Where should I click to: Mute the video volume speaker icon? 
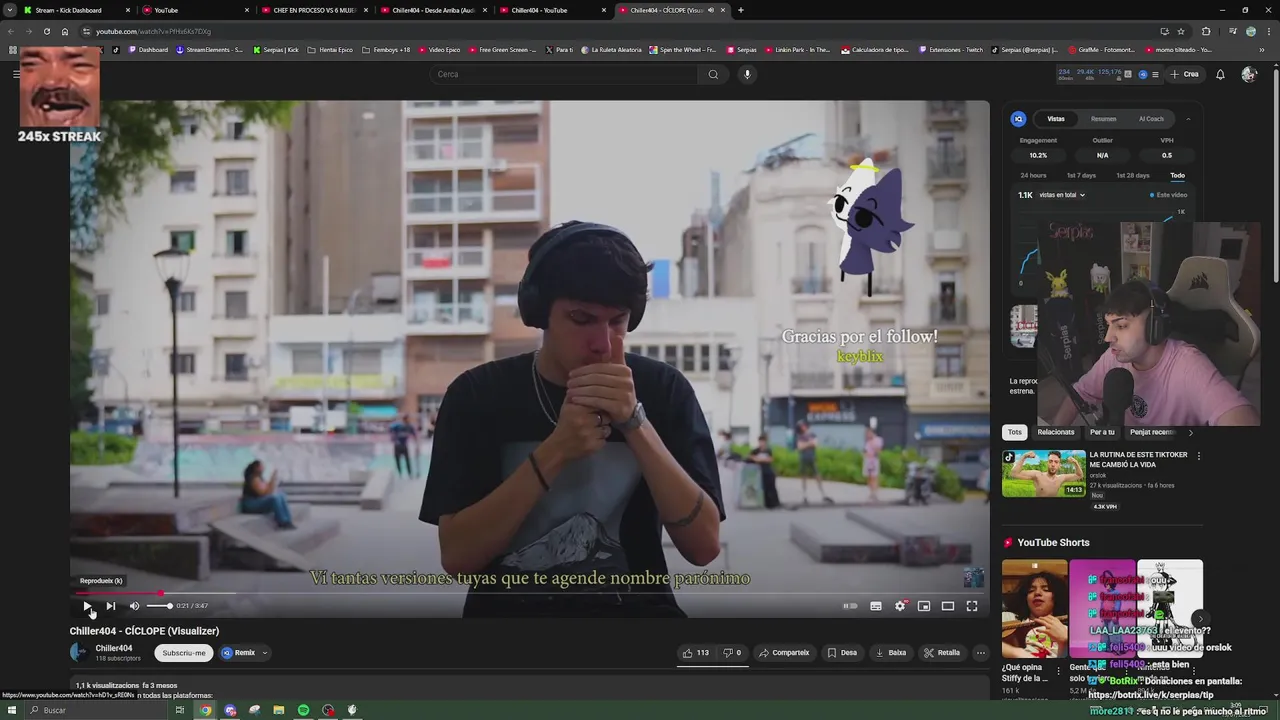[134, 606]
